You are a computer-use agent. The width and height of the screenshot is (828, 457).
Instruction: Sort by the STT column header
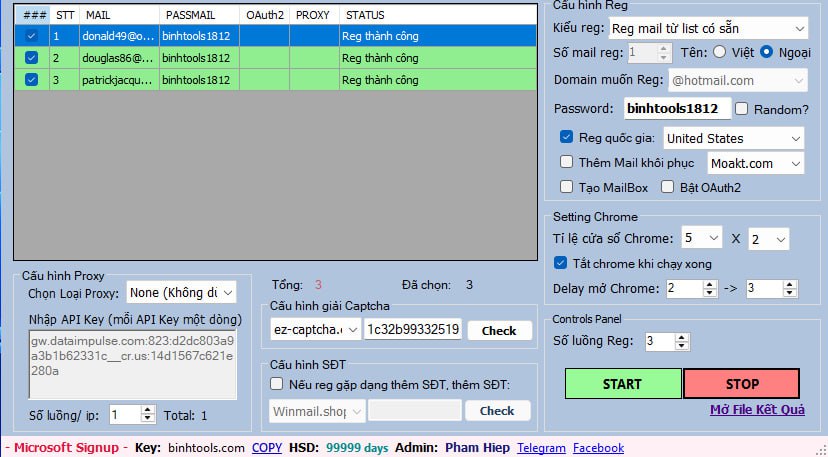[x=64, y=15]
